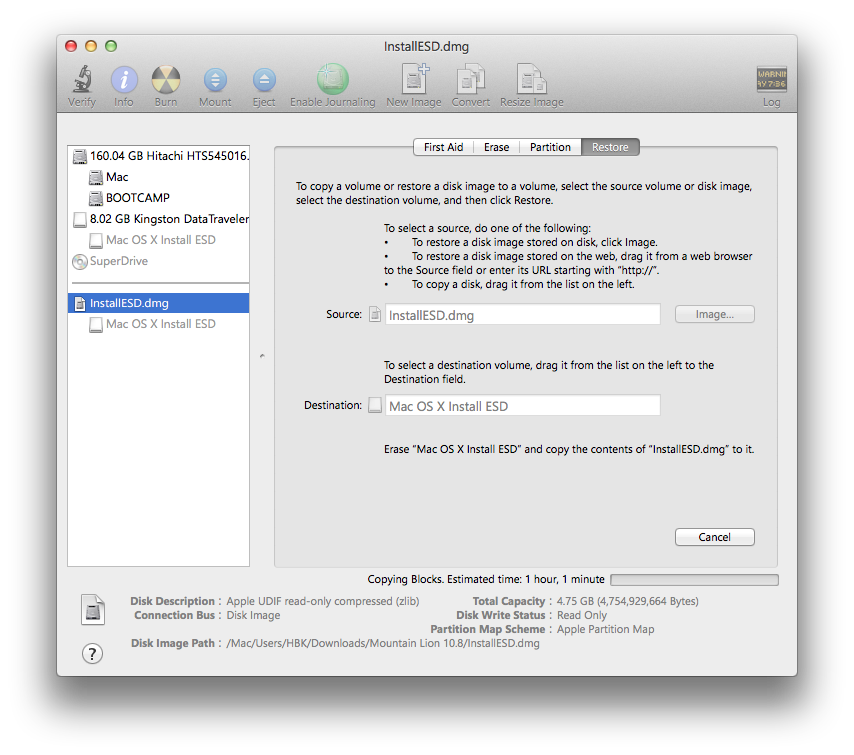Screen dimensions: 854x755
Task: Click the Connection Bus value Disk Image
Action: pyautogui.click(x=253, y=616)
